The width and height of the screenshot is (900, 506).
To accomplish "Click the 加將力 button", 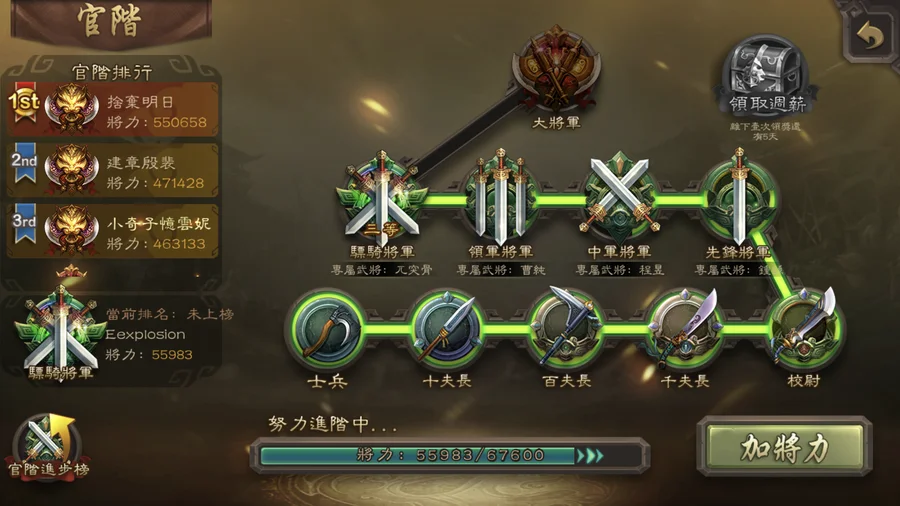I will coord(785,447).
